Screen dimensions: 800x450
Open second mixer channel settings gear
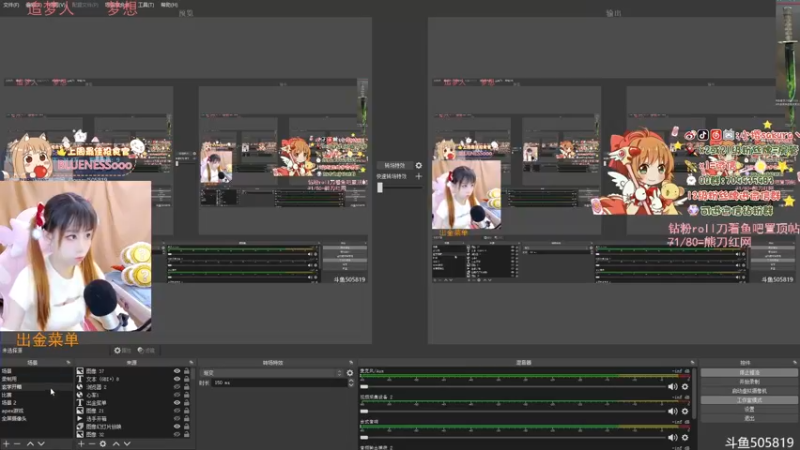(x=685, y=411)
